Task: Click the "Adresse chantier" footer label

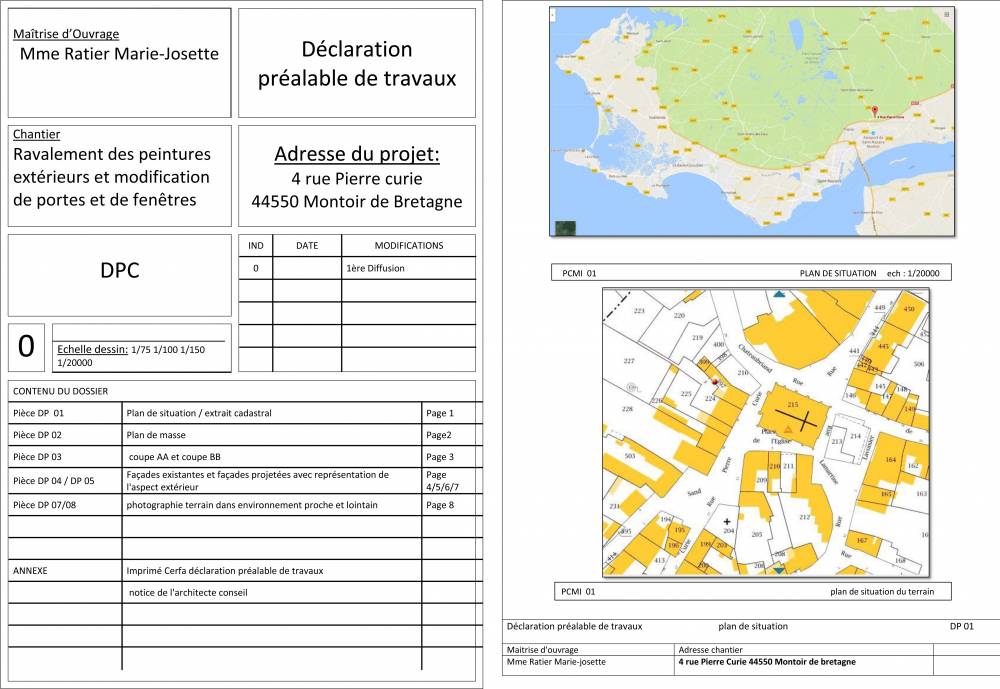Action: coord(710,649)
